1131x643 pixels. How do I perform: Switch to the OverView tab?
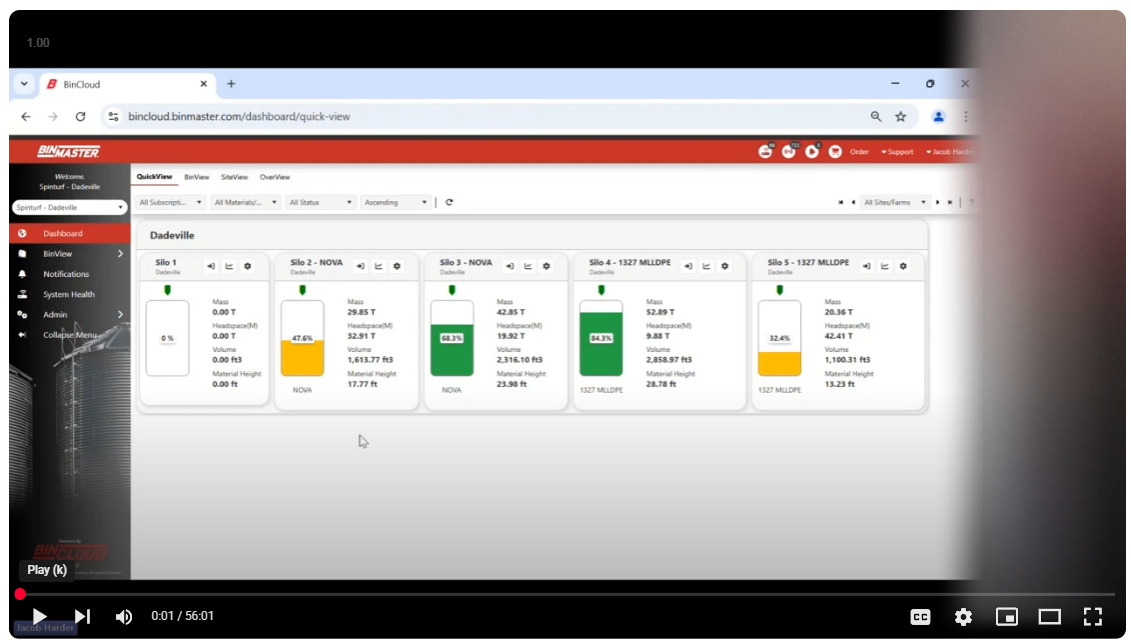tap(275, 178)
